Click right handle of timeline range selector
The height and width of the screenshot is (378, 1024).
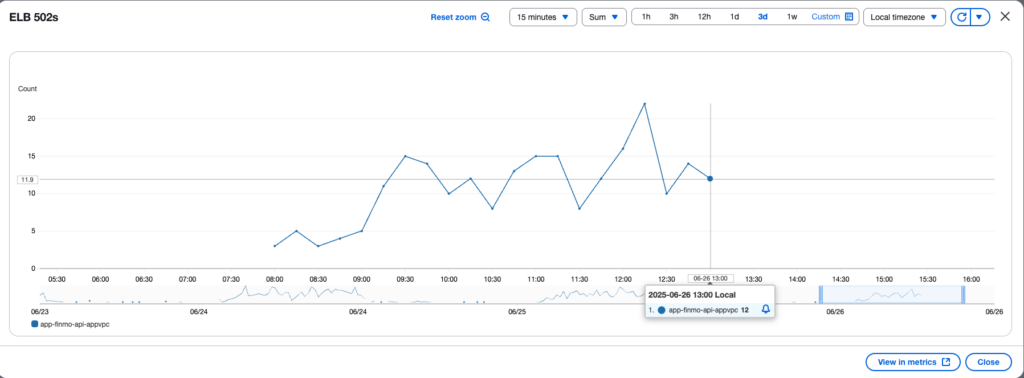[x=963, y=294]
